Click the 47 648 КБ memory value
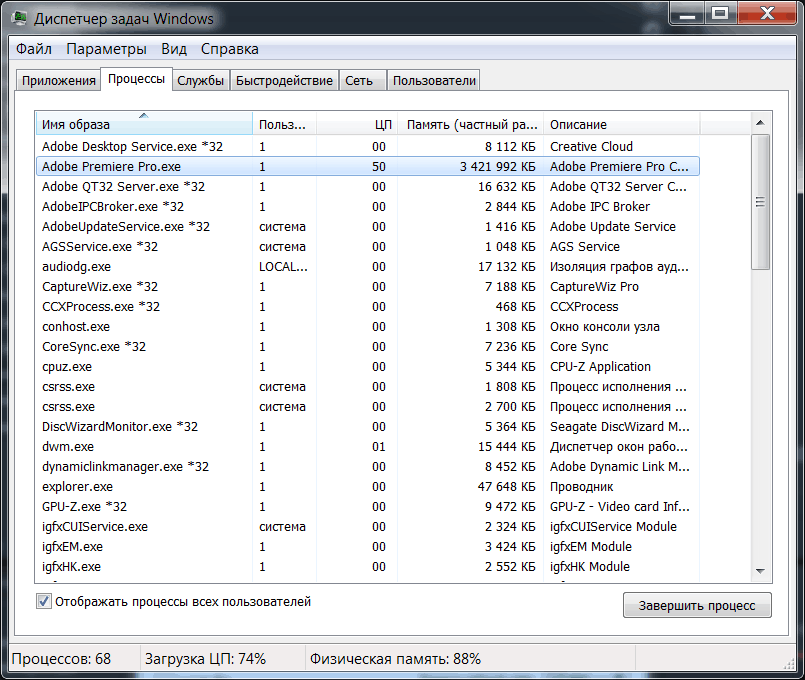Screen dimensions: 805x680 click(506, 487)
